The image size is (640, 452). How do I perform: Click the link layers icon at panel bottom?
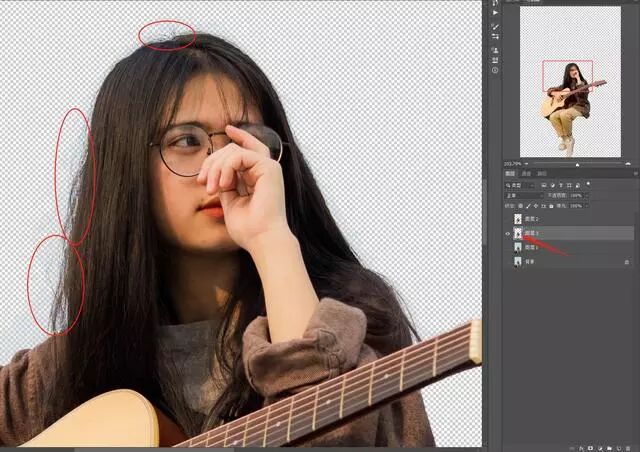[x=572, y=448]
